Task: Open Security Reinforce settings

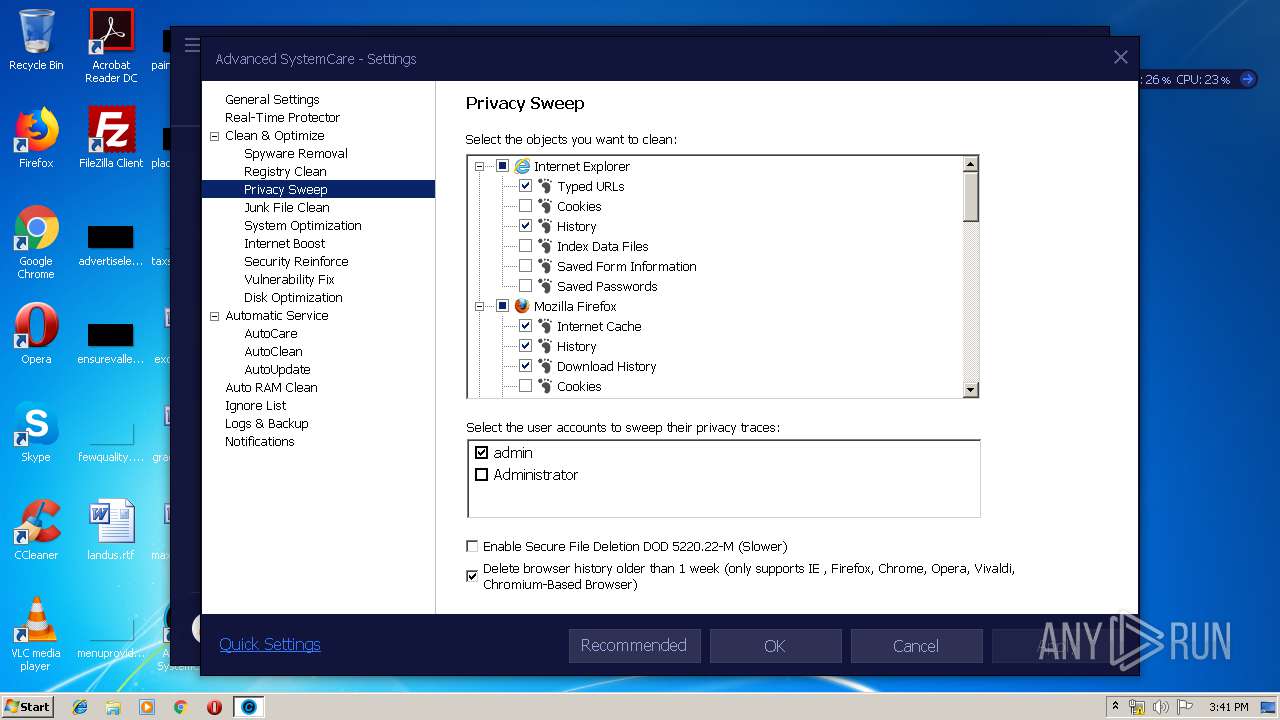Action: pos(296,261)
